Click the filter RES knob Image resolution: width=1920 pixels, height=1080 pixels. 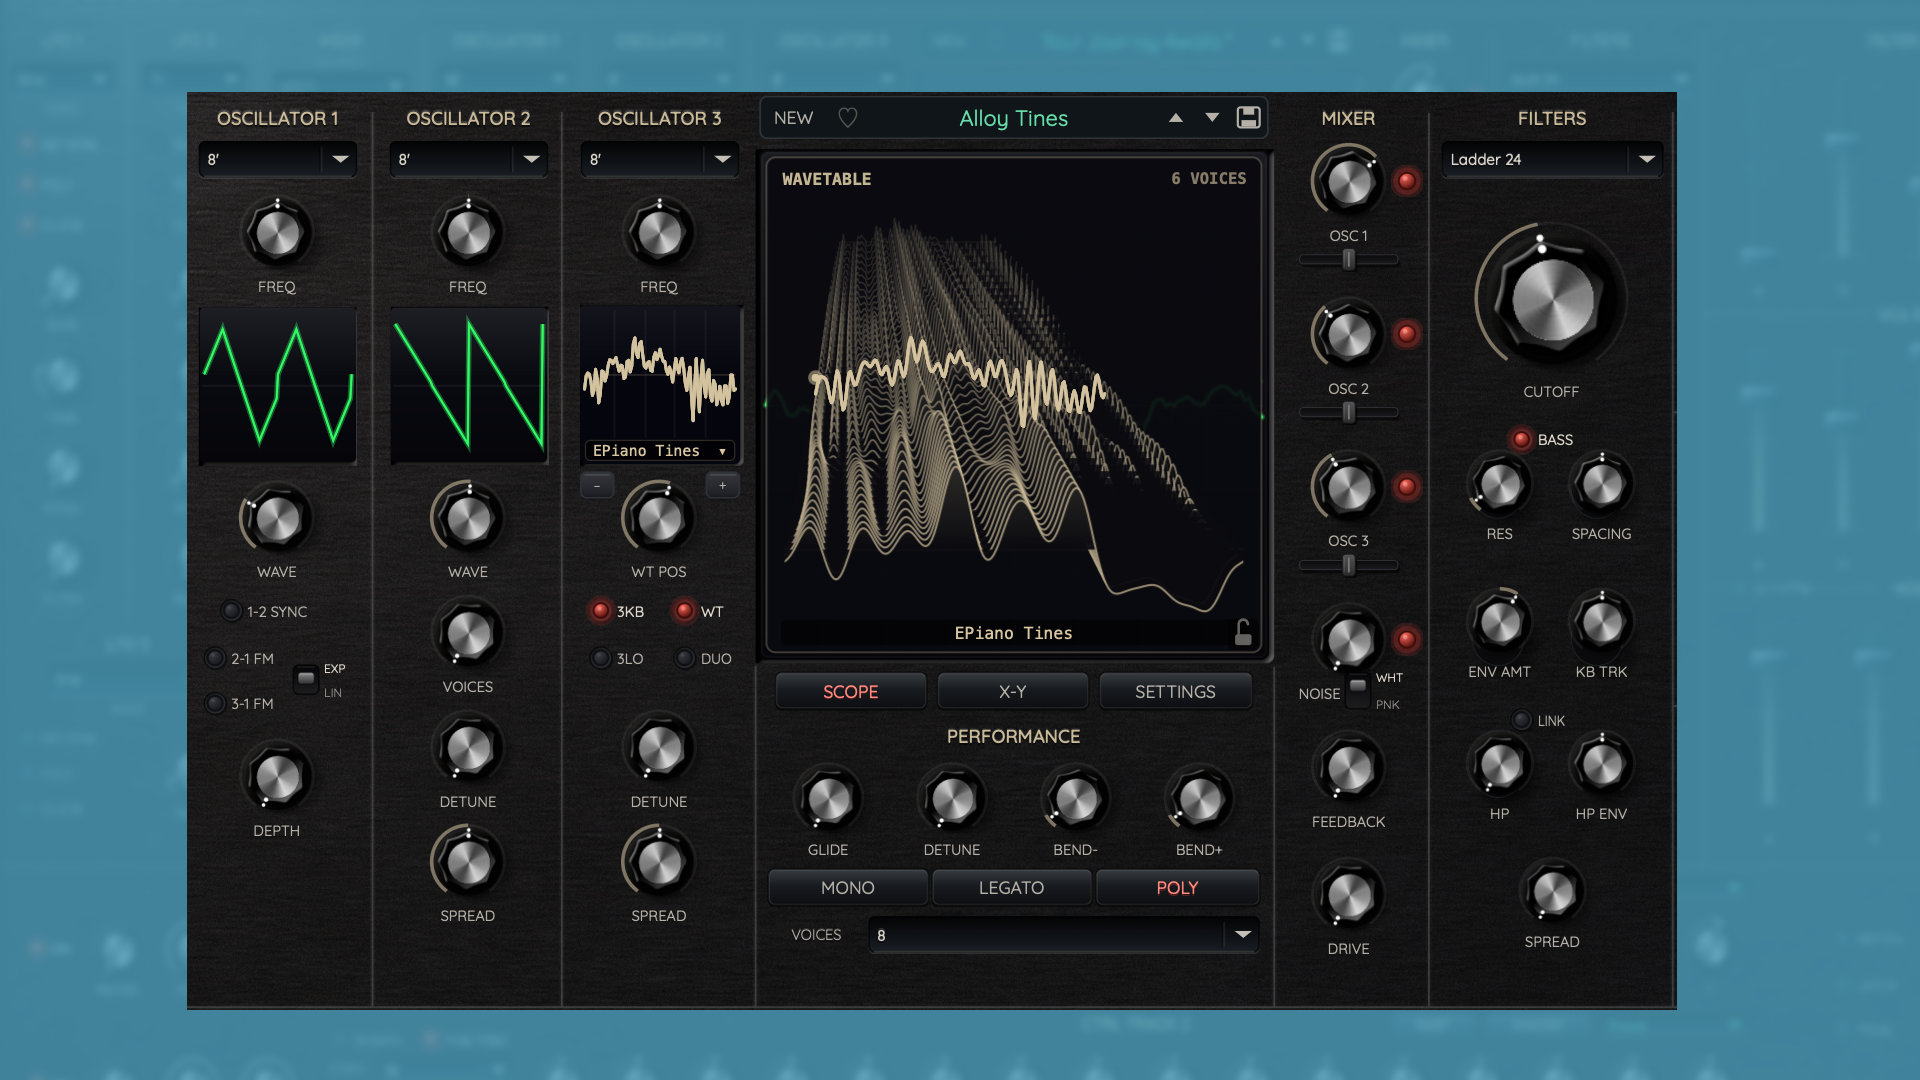tap(1499, 486)
